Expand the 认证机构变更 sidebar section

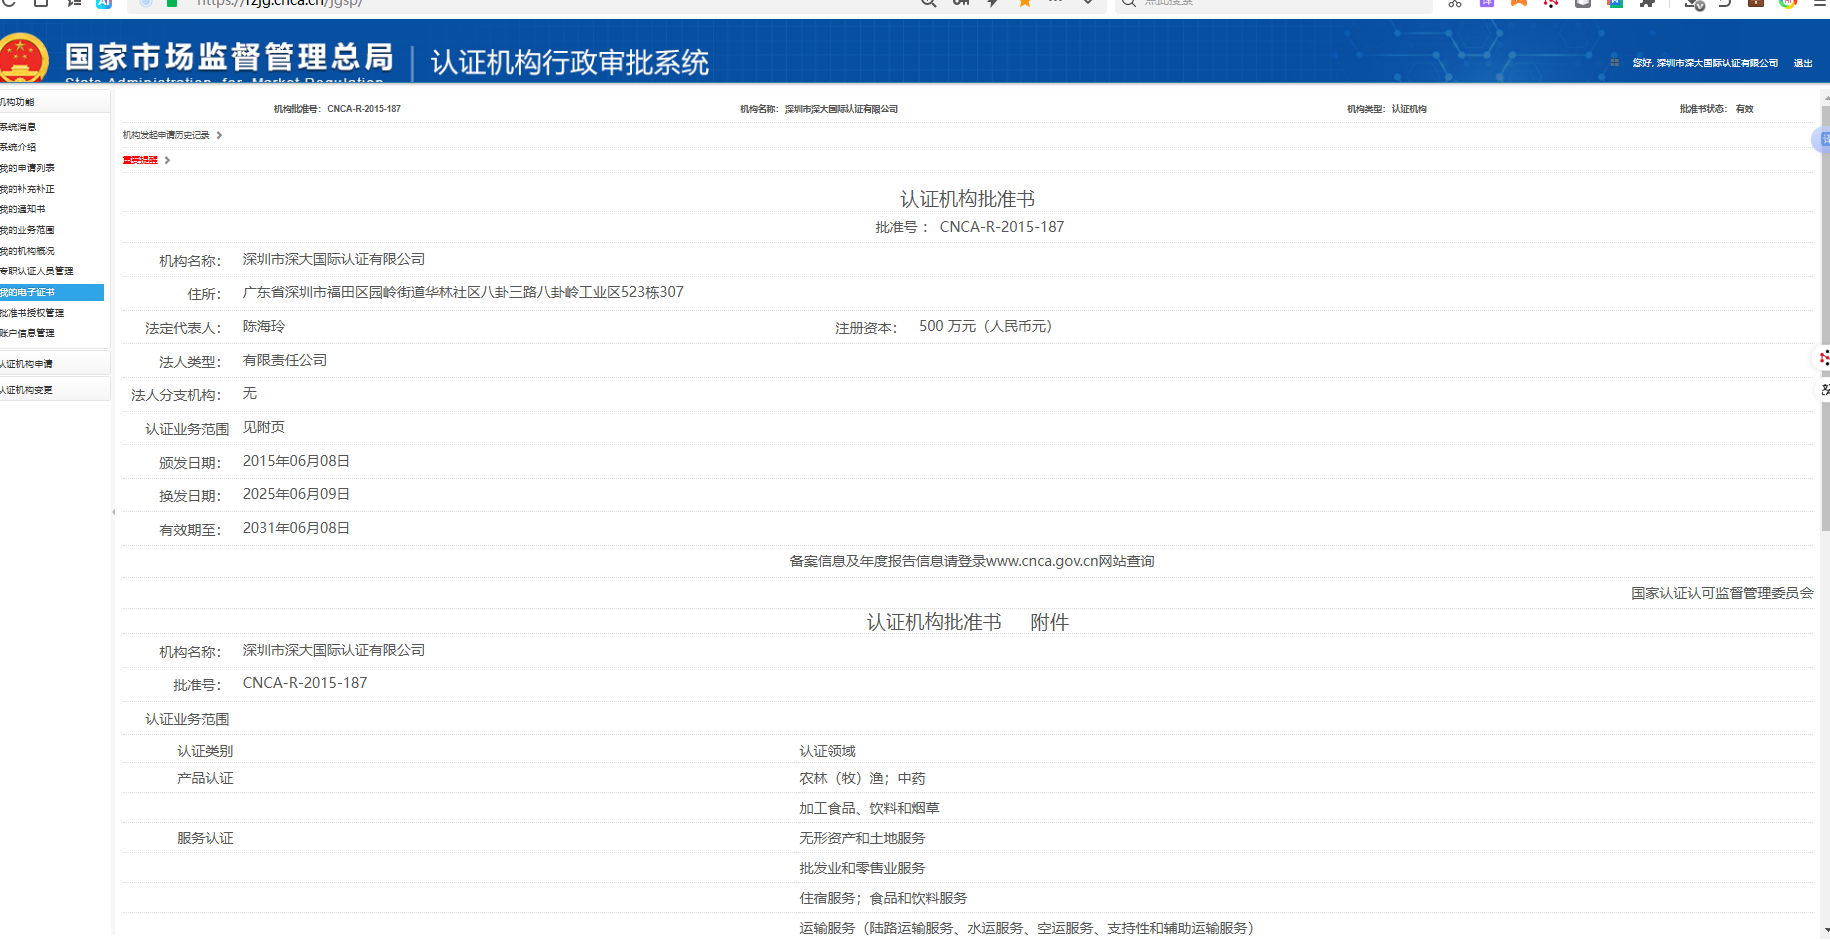point(54,390)
